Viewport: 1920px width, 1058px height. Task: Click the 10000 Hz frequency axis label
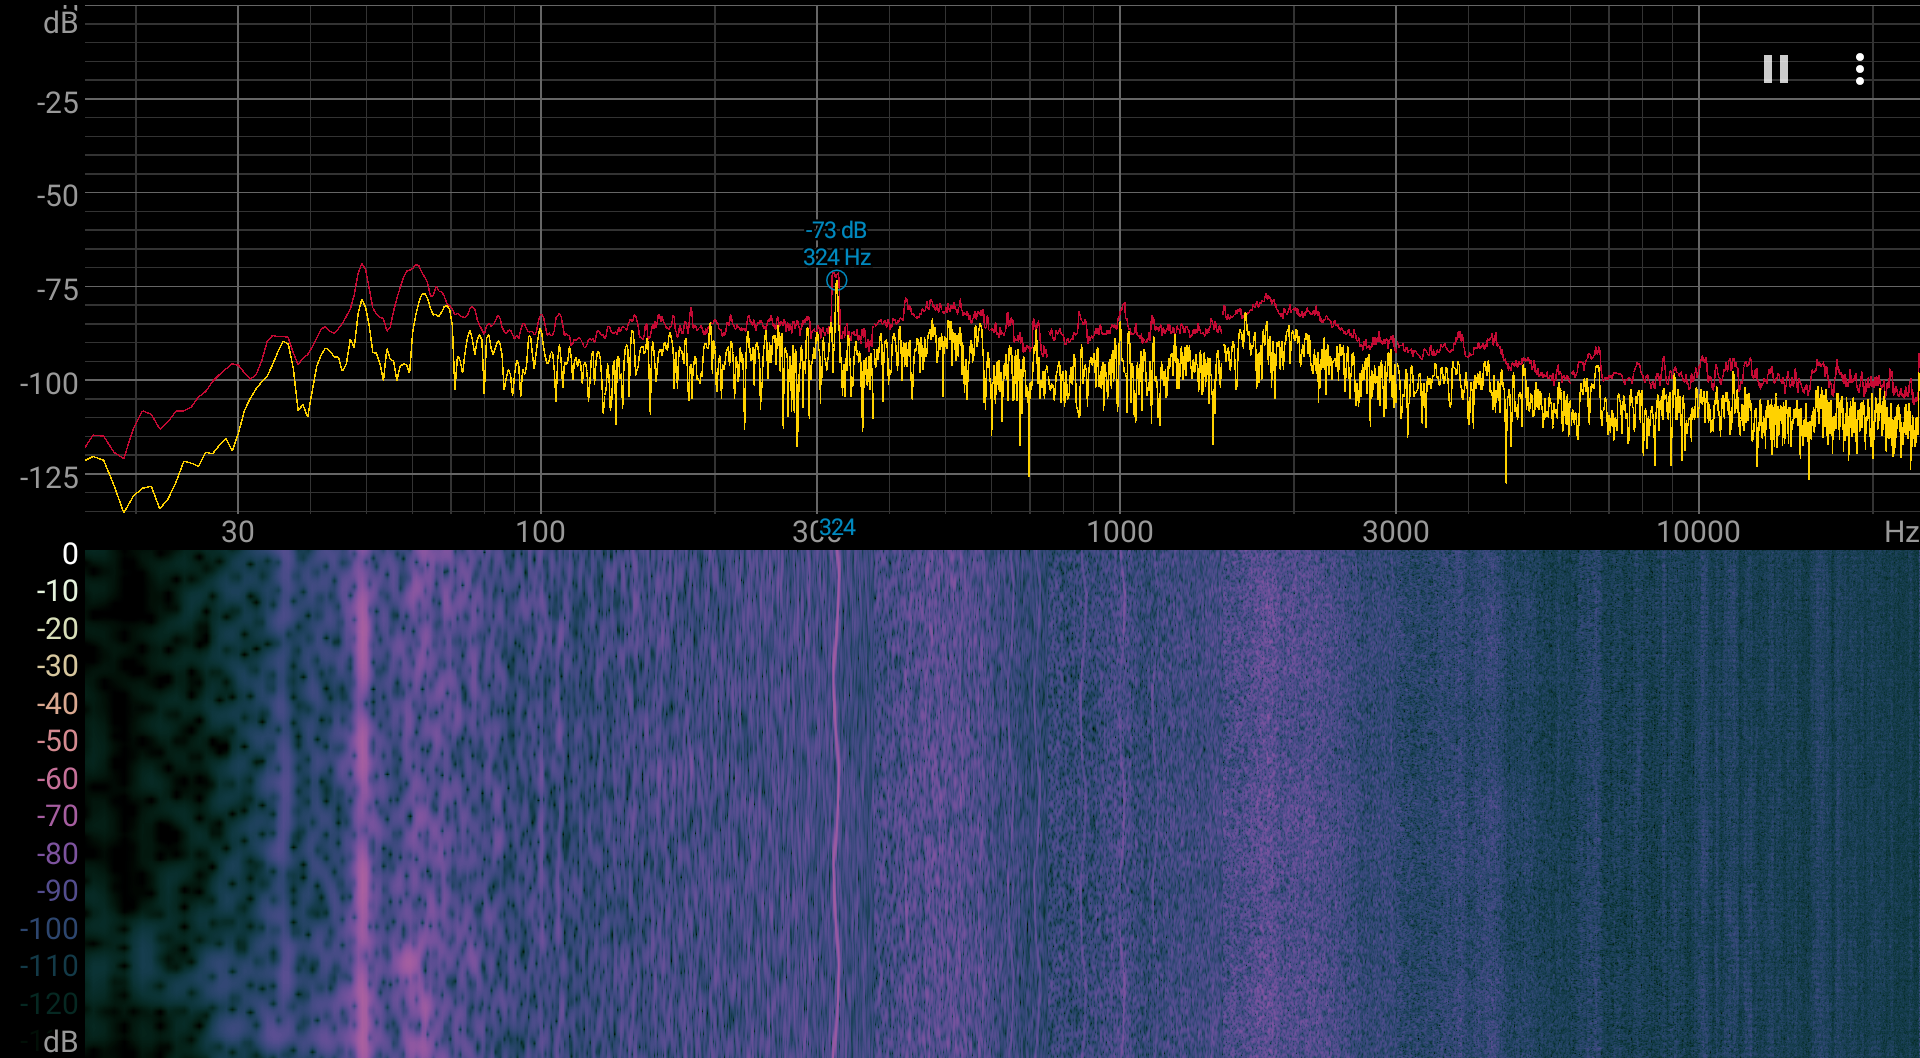click(x=1698, y=532)
